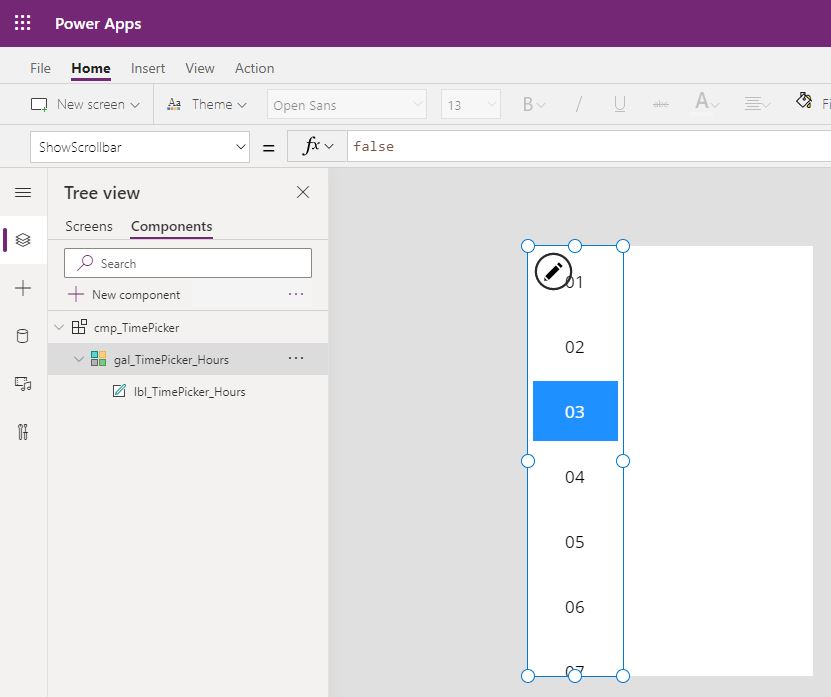
Task: Open the Insert plus icon in sidebar
Action: [x=23, y=288]
